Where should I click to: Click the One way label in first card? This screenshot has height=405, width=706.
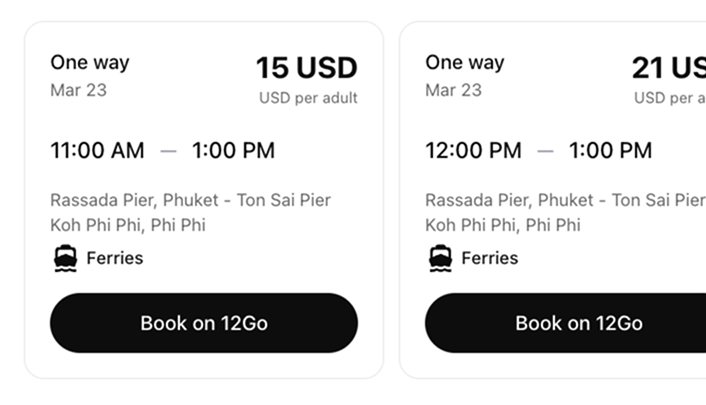tap(90, 62)
